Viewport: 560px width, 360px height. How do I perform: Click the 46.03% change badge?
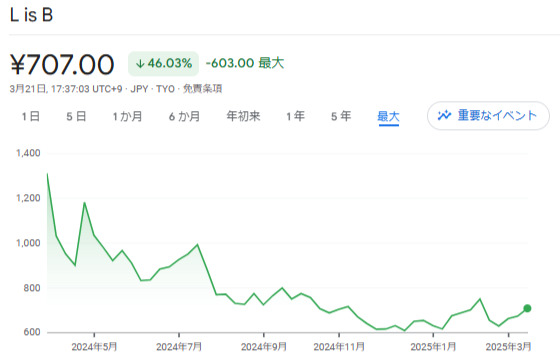click(164, 64)
